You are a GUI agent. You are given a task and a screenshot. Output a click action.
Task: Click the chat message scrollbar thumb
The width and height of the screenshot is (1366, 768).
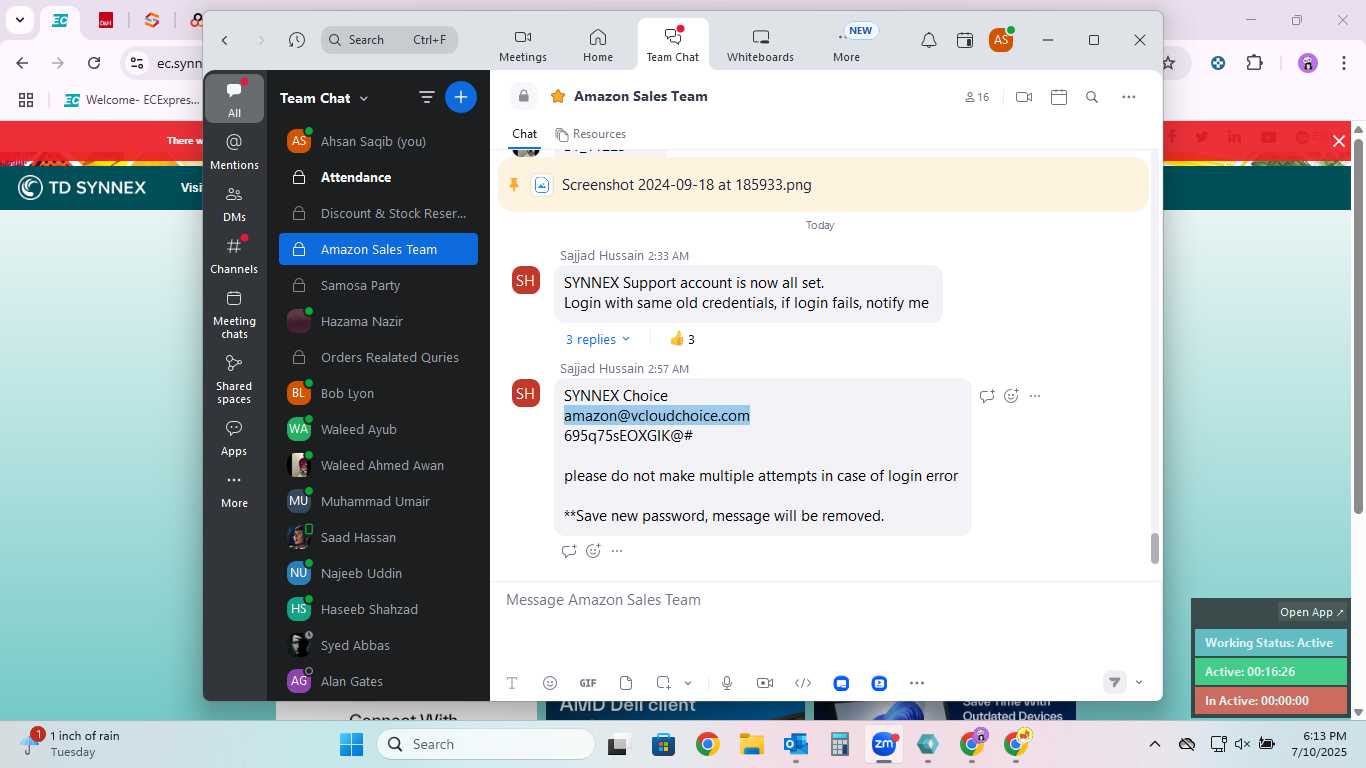tap(1155, 549)
